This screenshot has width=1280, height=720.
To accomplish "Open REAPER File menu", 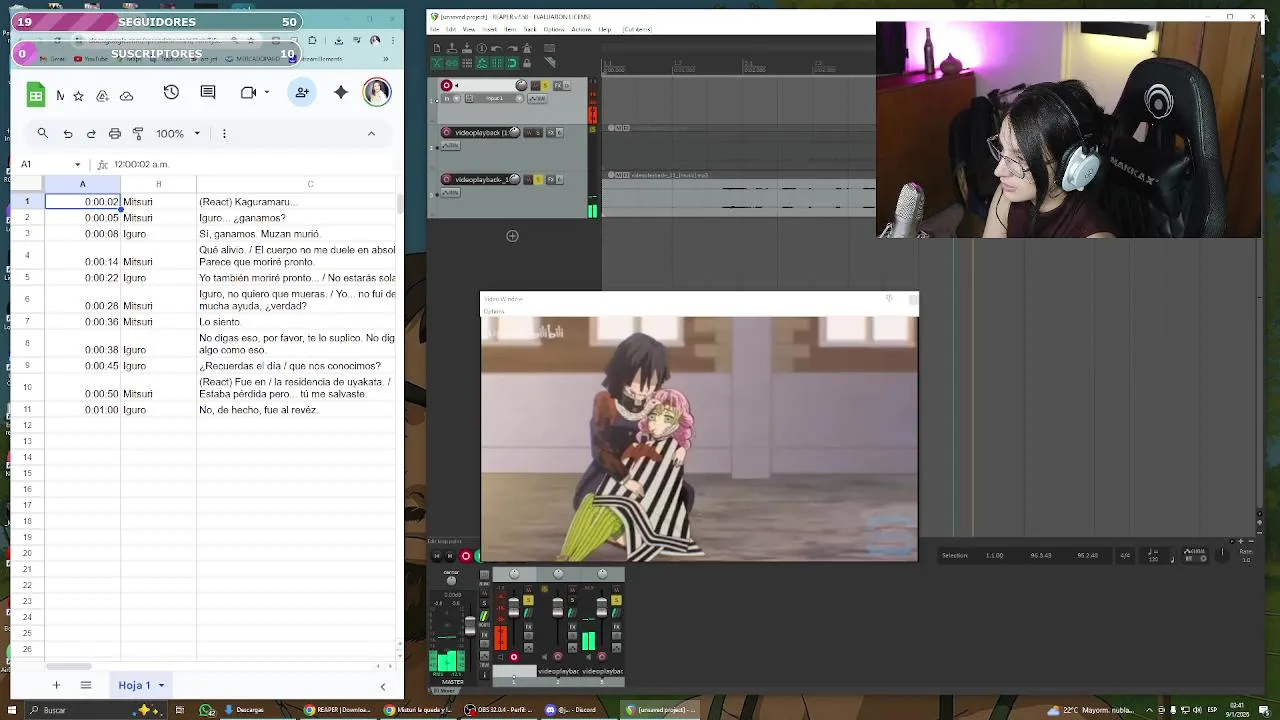I will [436, 29].
